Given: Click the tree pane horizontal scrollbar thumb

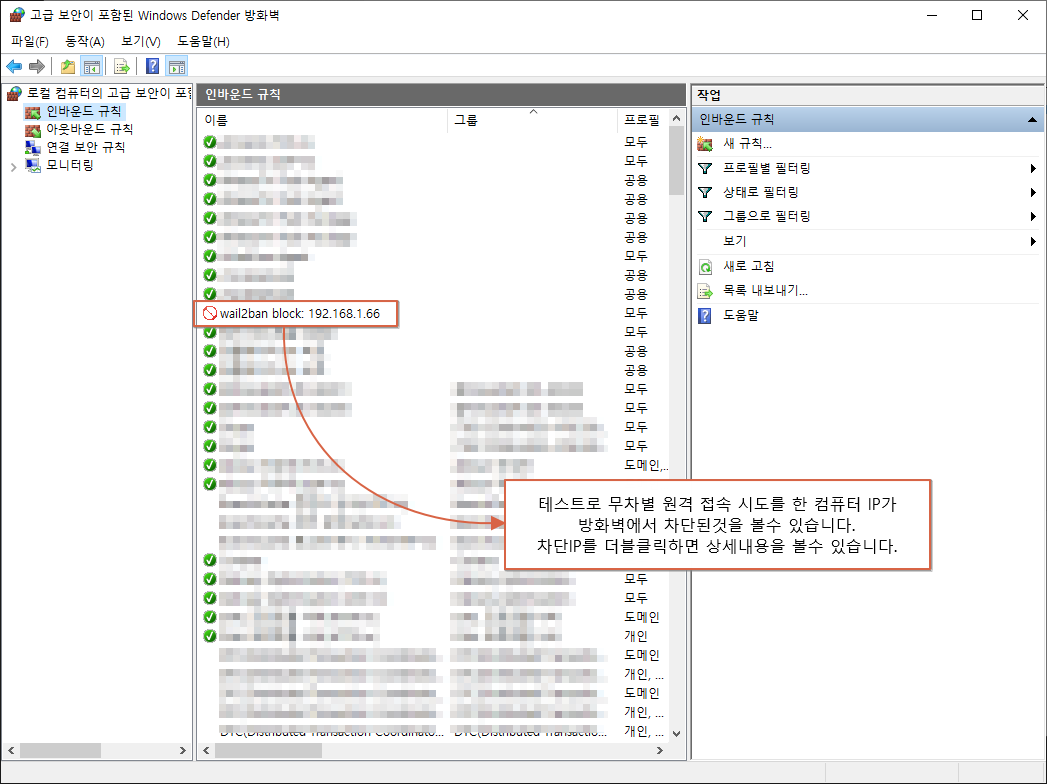Looking at the screenshot, I should pyautogui.click(x=60, y=751).
